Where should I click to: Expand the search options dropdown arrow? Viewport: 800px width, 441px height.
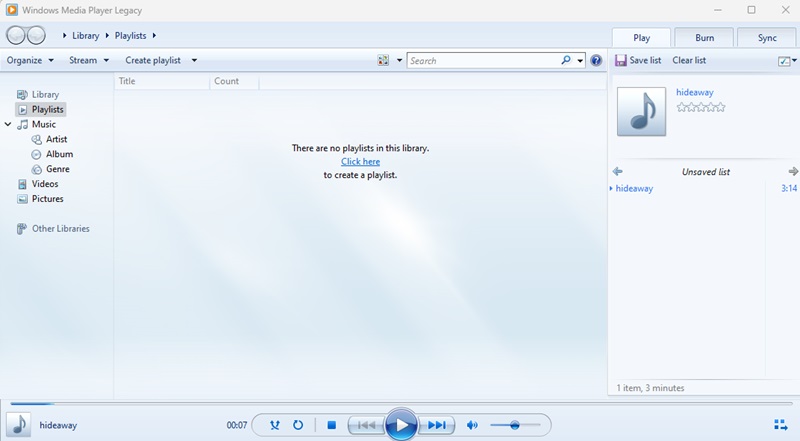[580, 61]
